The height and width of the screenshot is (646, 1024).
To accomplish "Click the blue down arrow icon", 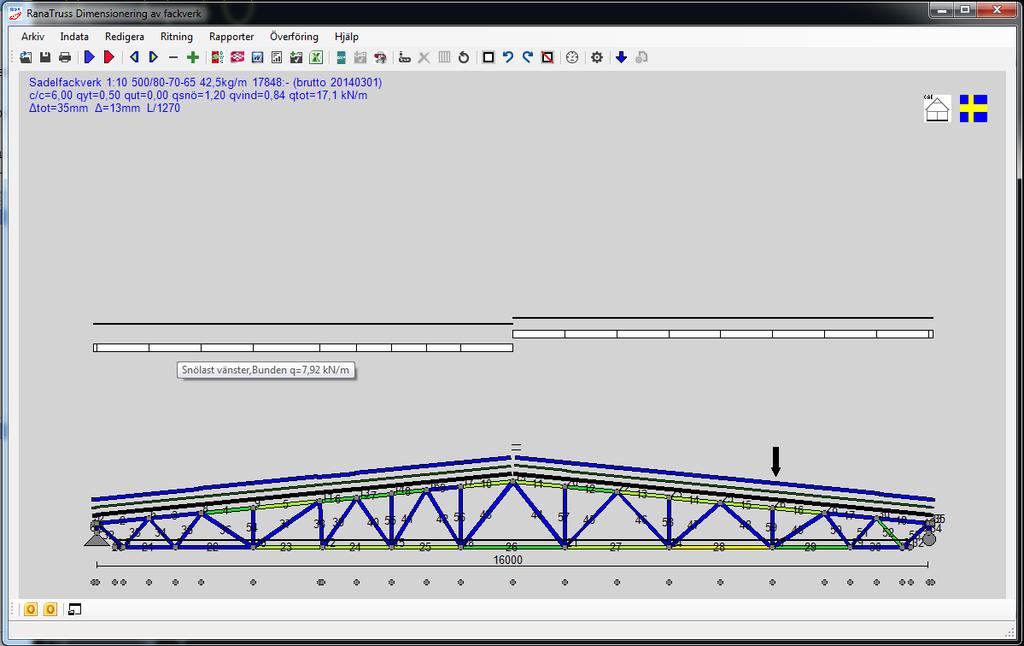I will tap(621, 57).
